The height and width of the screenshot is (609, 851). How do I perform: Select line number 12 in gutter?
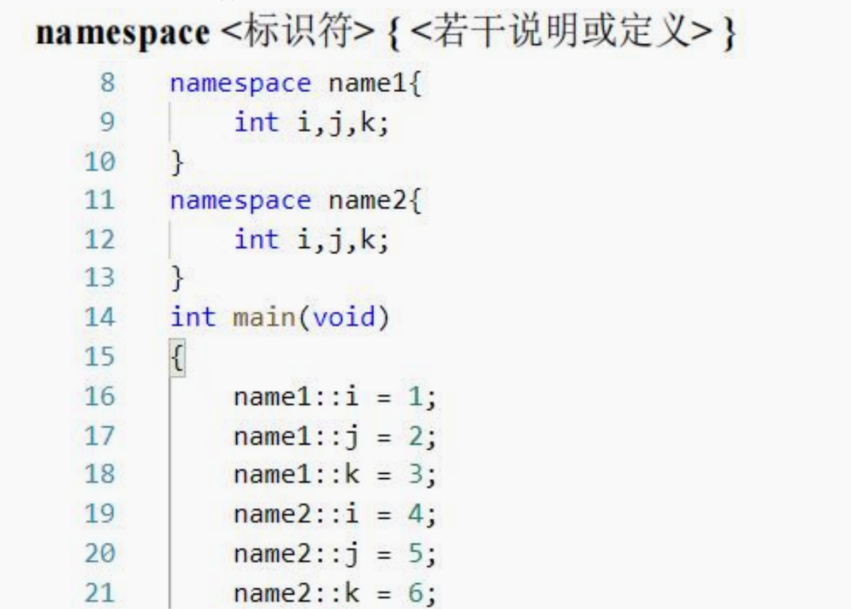pos(100,239)
